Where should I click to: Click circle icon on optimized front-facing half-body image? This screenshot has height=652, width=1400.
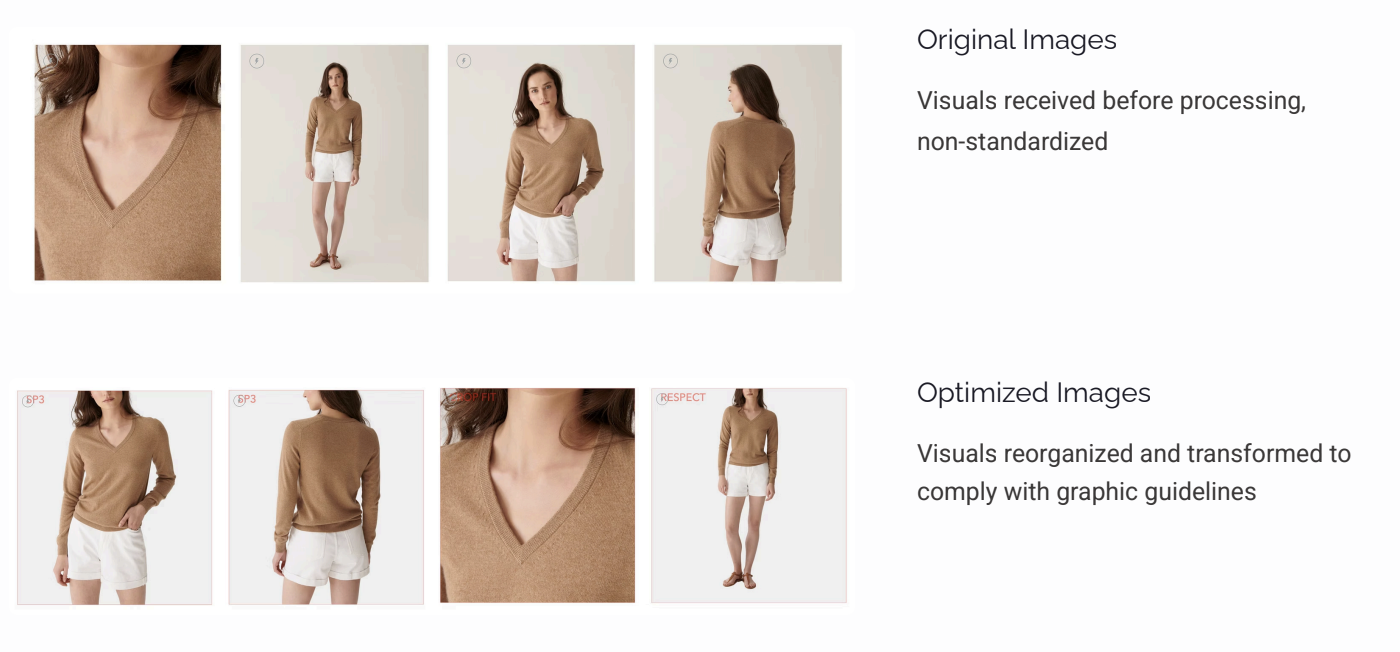point(28,400)
